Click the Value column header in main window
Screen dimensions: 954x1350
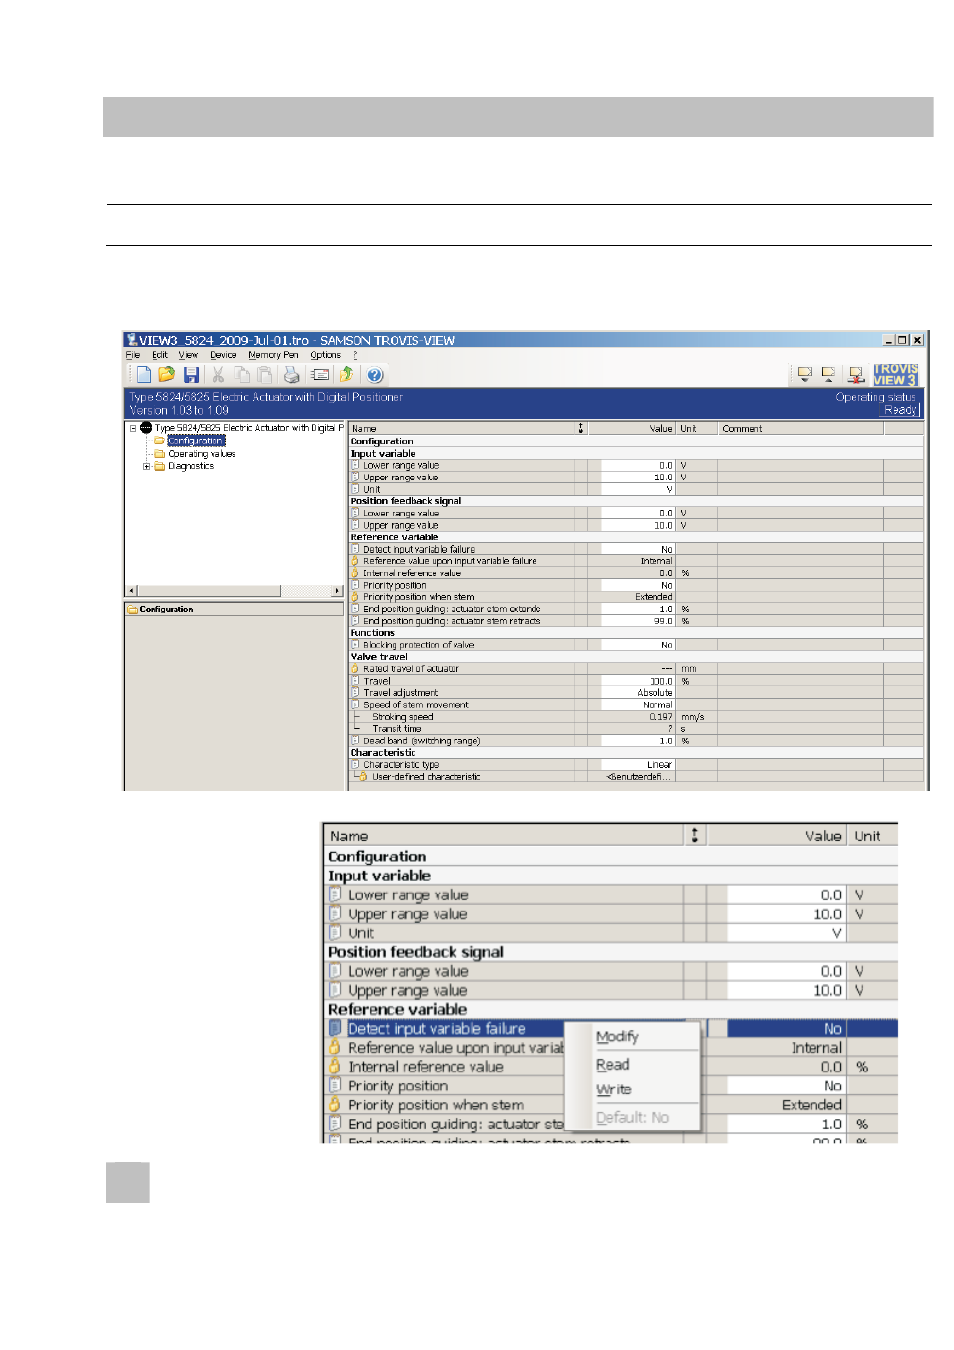(x=632, y=428)
